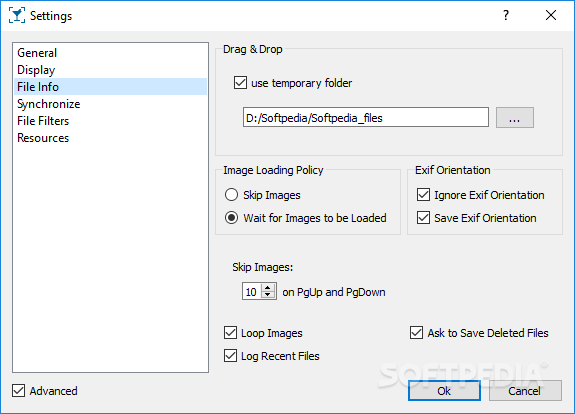Click the help question mark button

coord(506,15)
